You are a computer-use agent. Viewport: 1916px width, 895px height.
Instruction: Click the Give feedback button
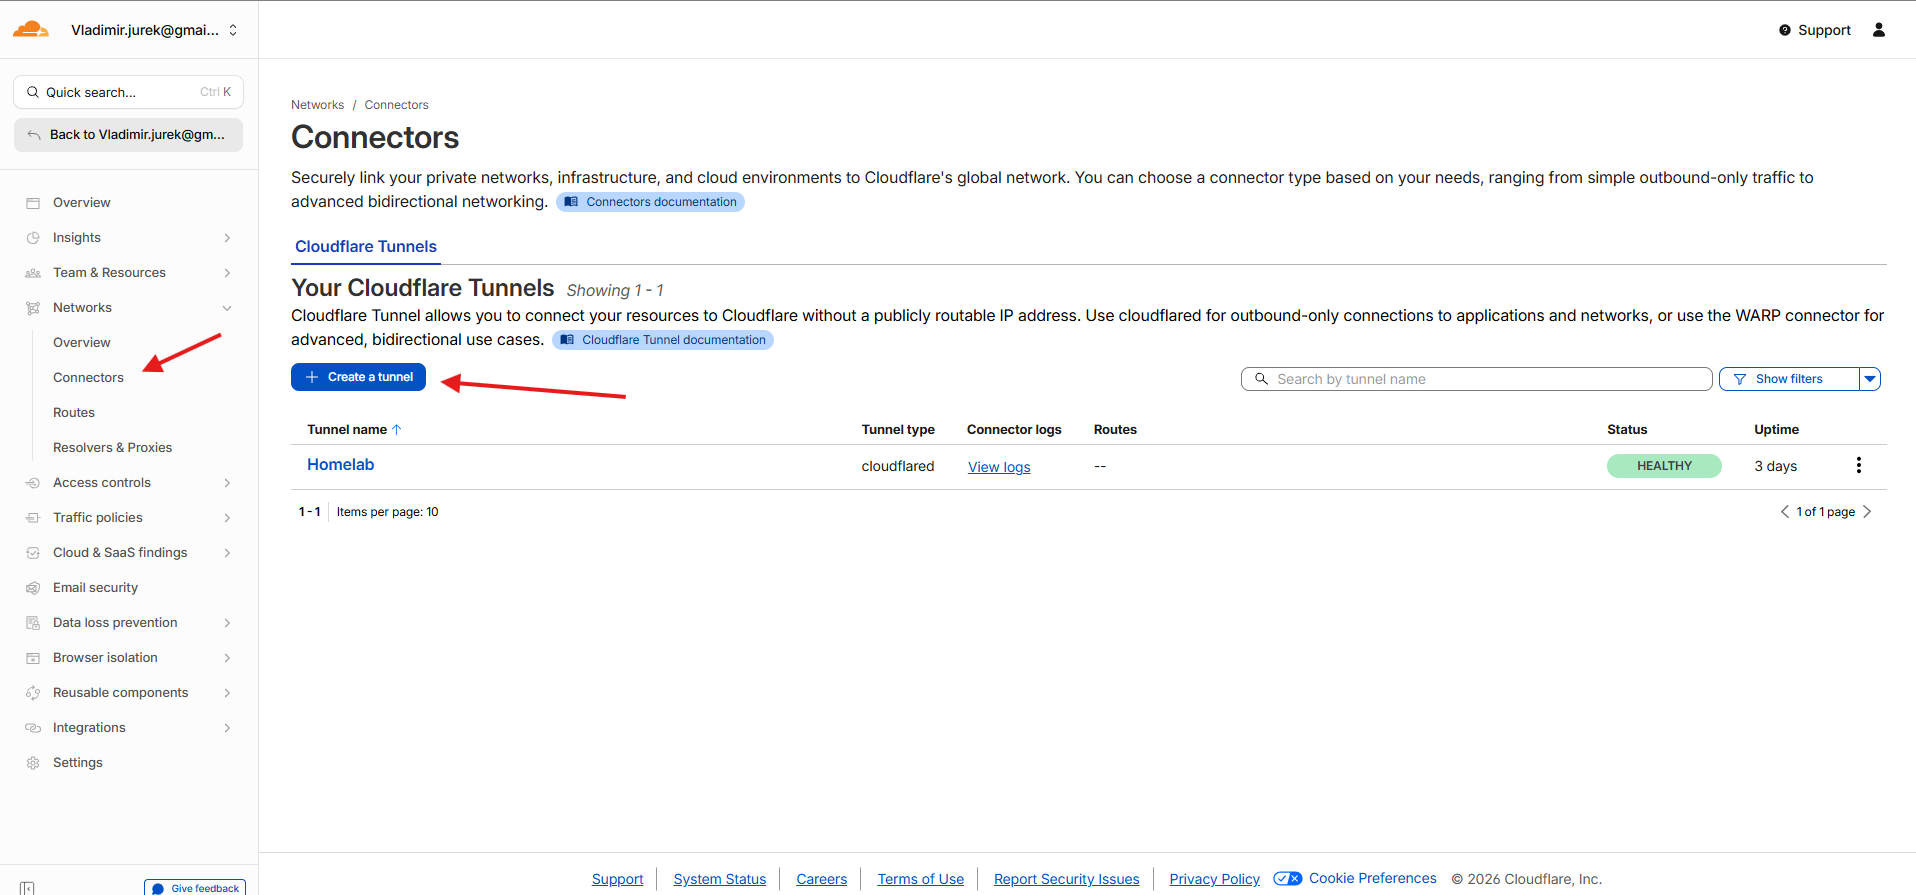click(x=195, y=888)
